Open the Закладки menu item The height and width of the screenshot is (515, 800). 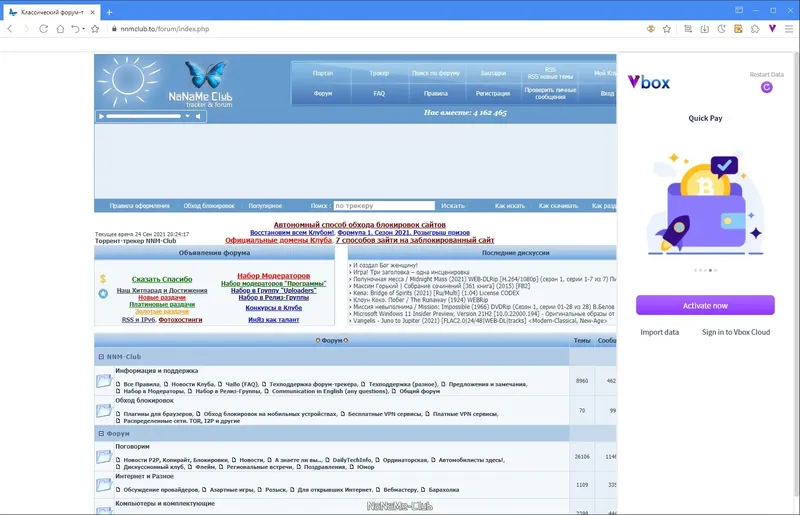click(493, 73)
